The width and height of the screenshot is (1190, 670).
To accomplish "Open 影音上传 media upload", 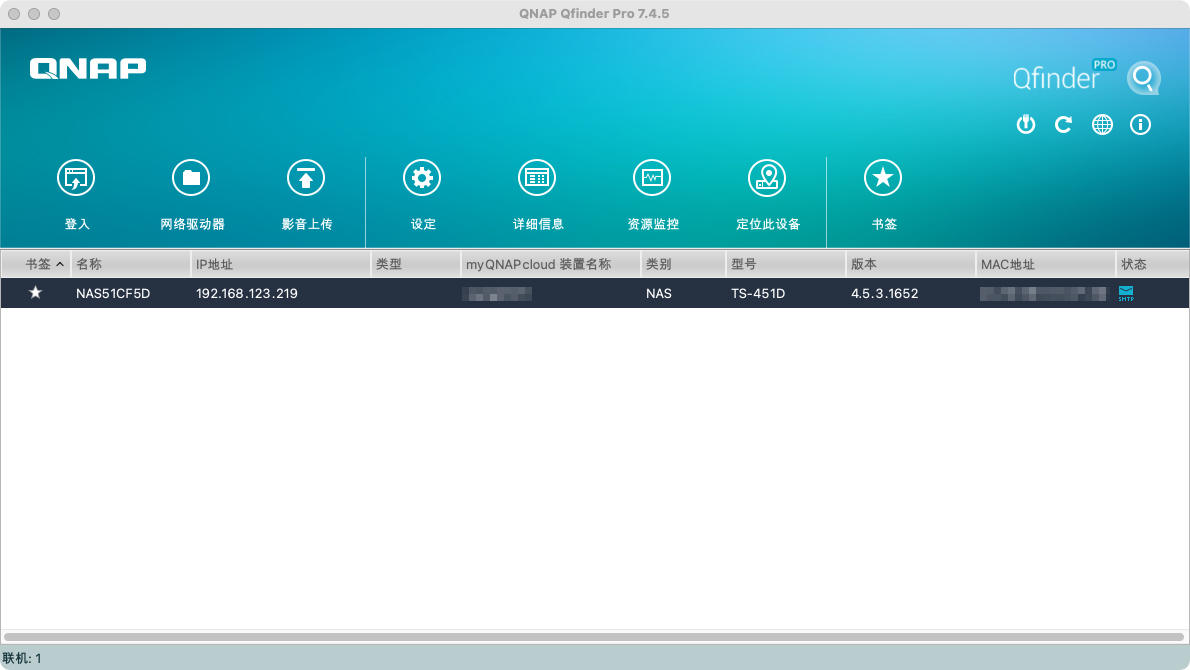I will tap(306, 177).
